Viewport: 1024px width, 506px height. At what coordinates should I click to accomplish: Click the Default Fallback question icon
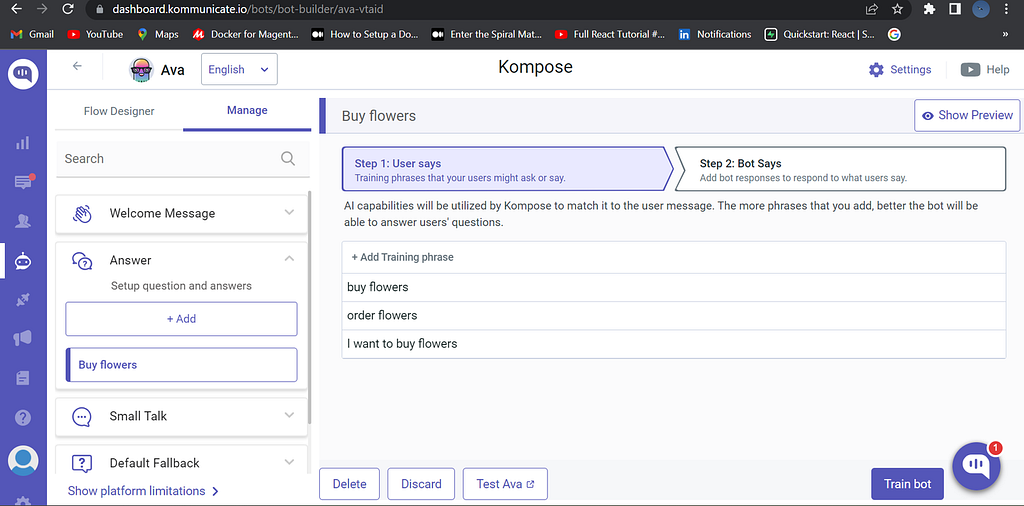(82, 463)
